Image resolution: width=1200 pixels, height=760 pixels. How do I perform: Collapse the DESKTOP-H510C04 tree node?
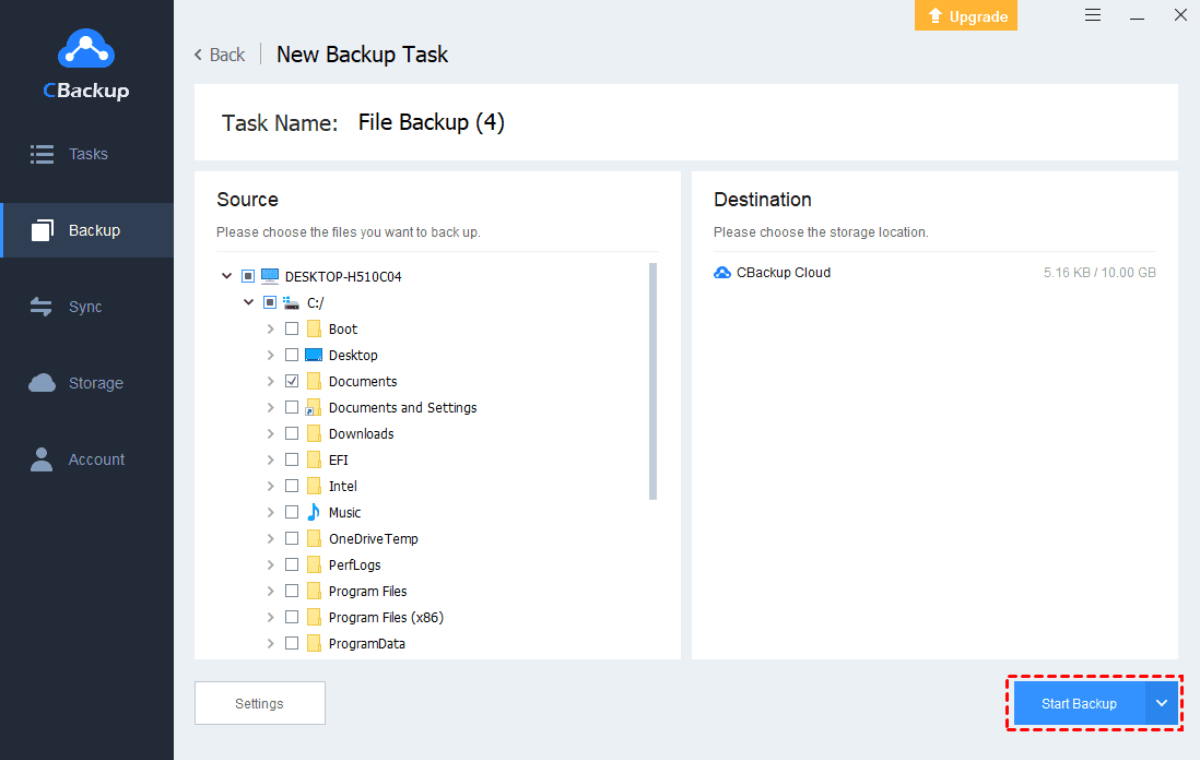(x=226, y=276)
